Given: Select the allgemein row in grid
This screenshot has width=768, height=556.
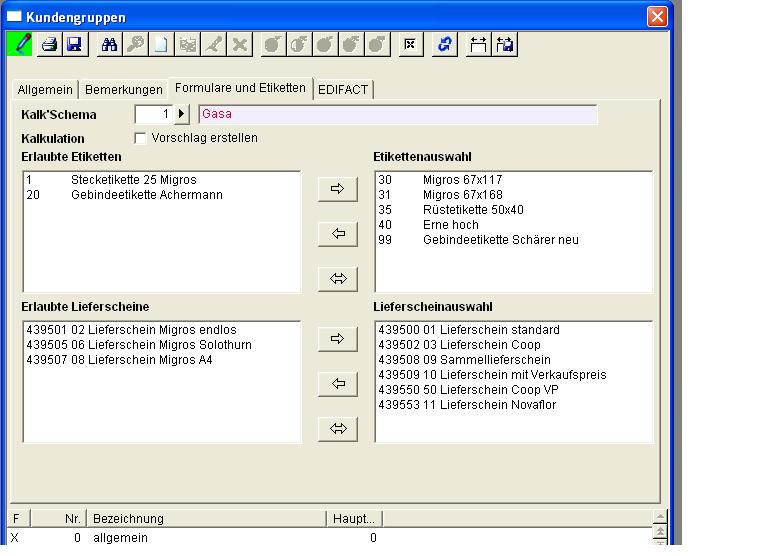Looking at the screenshot, I should click(x=329, y=538).
